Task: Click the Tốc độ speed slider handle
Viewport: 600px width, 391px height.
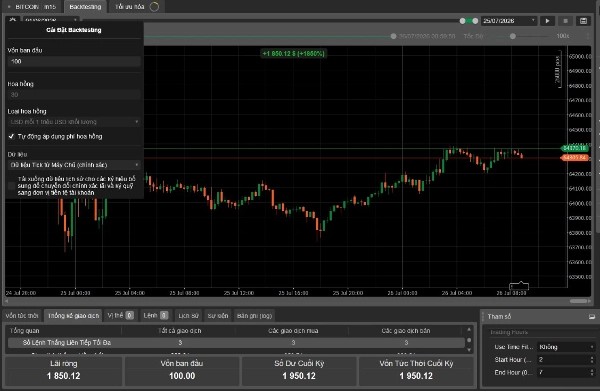Action: (513, 36)
